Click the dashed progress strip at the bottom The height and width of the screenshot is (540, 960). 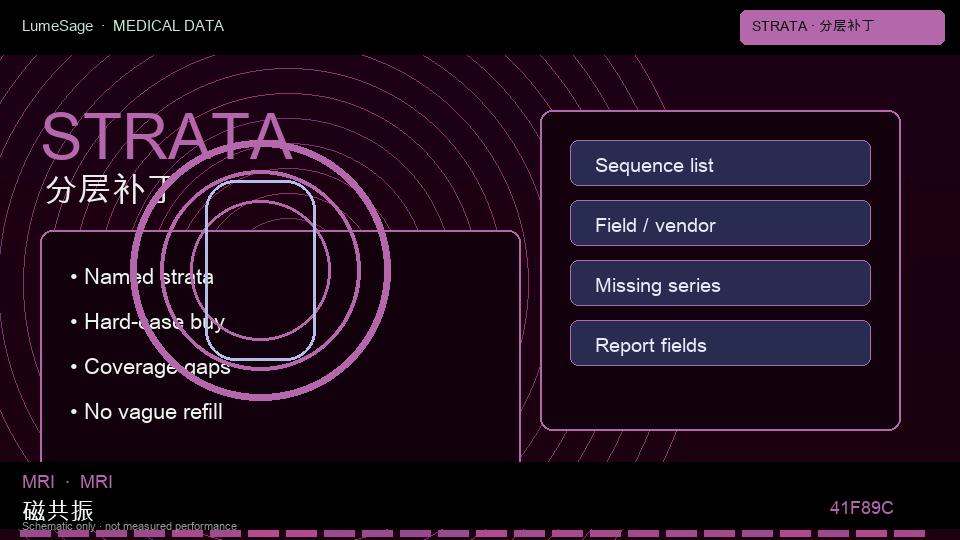click(x=472, y=534)
